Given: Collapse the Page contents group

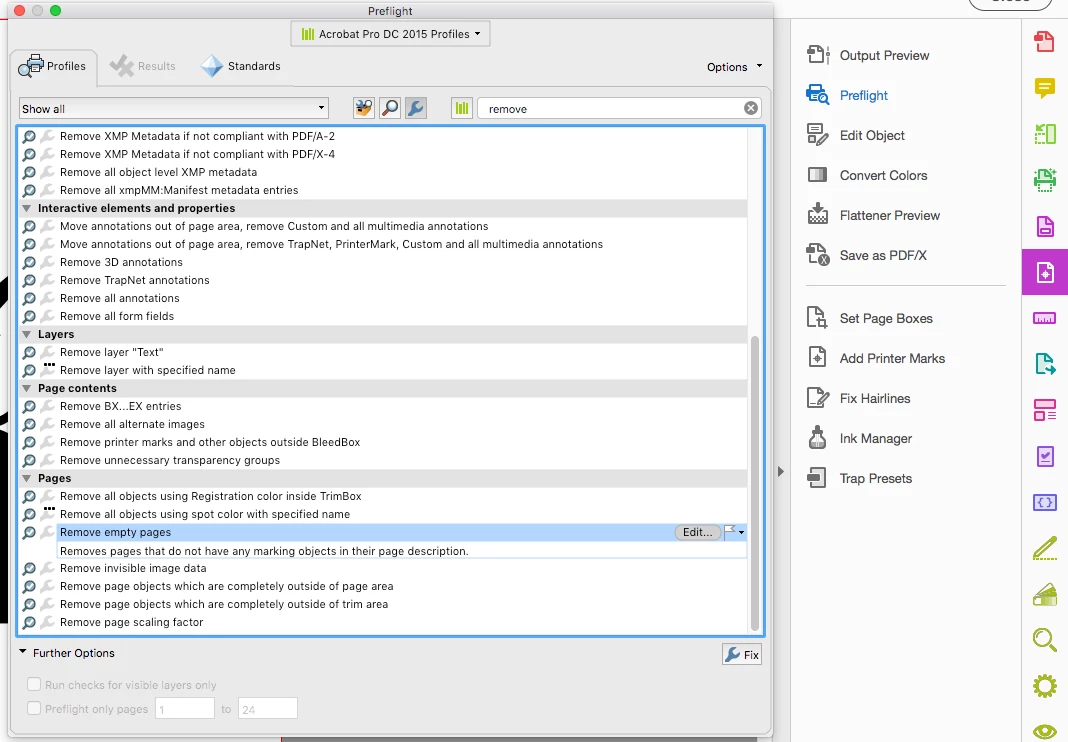Looking at the screenshot, I should pyautogui.click(x=27, y=388).
